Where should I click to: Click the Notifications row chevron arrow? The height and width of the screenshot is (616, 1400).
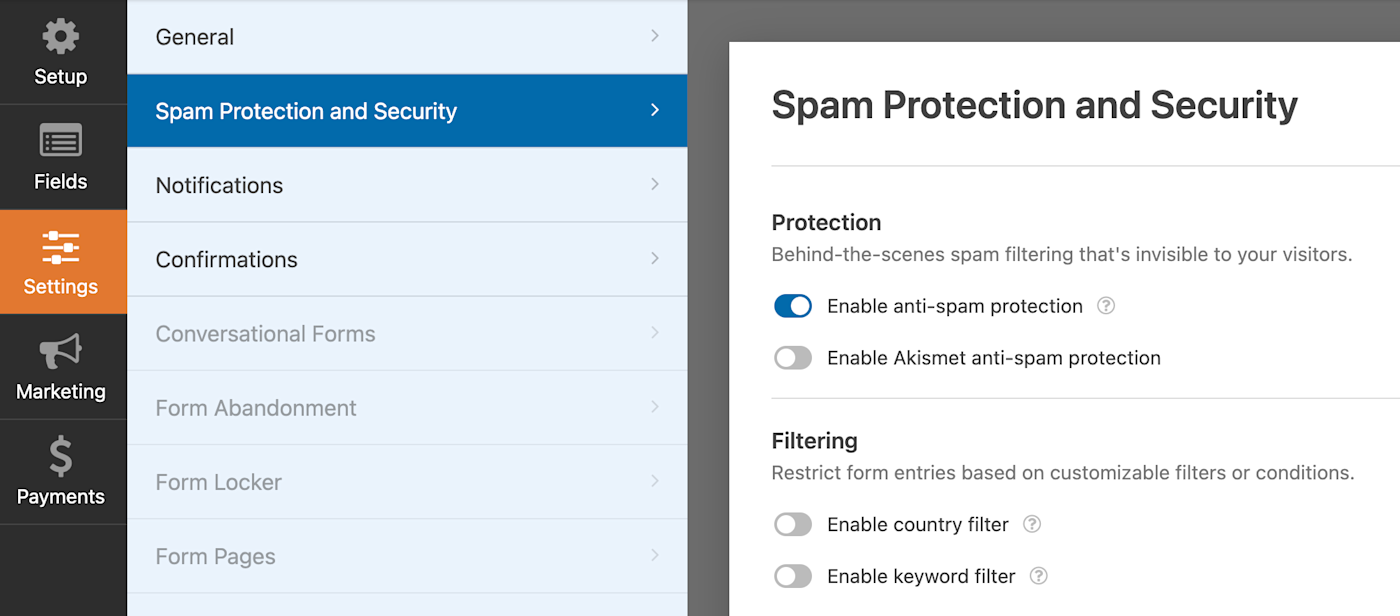tap(655, 184)
